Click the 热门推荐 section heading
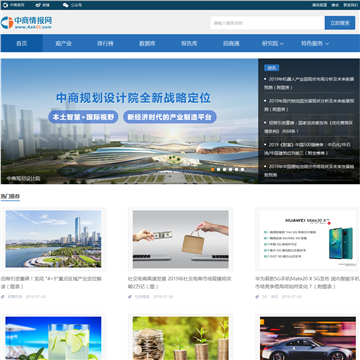Image resolution: width=360 pixels, height=360 pixels. (10, 196)
